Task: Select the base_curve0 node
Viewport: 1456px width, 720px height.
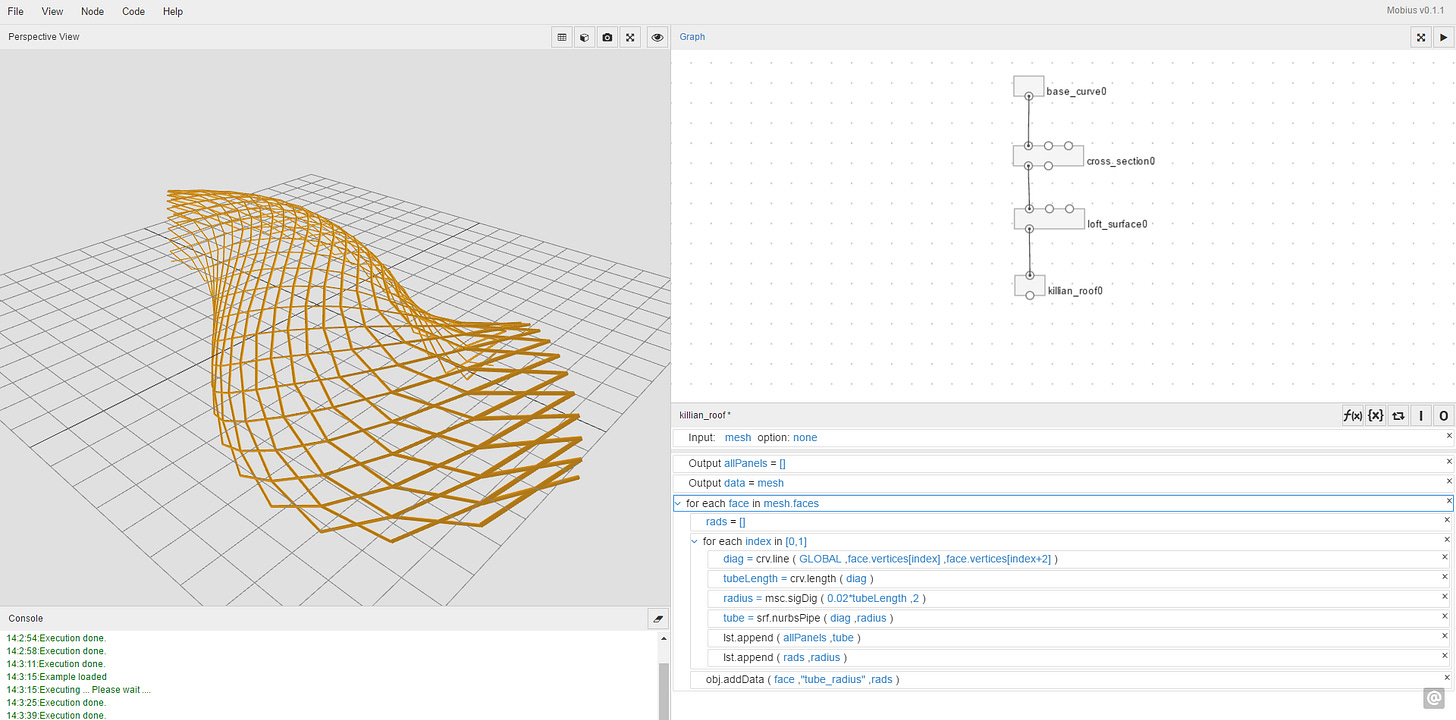Action: (1028, 85)
